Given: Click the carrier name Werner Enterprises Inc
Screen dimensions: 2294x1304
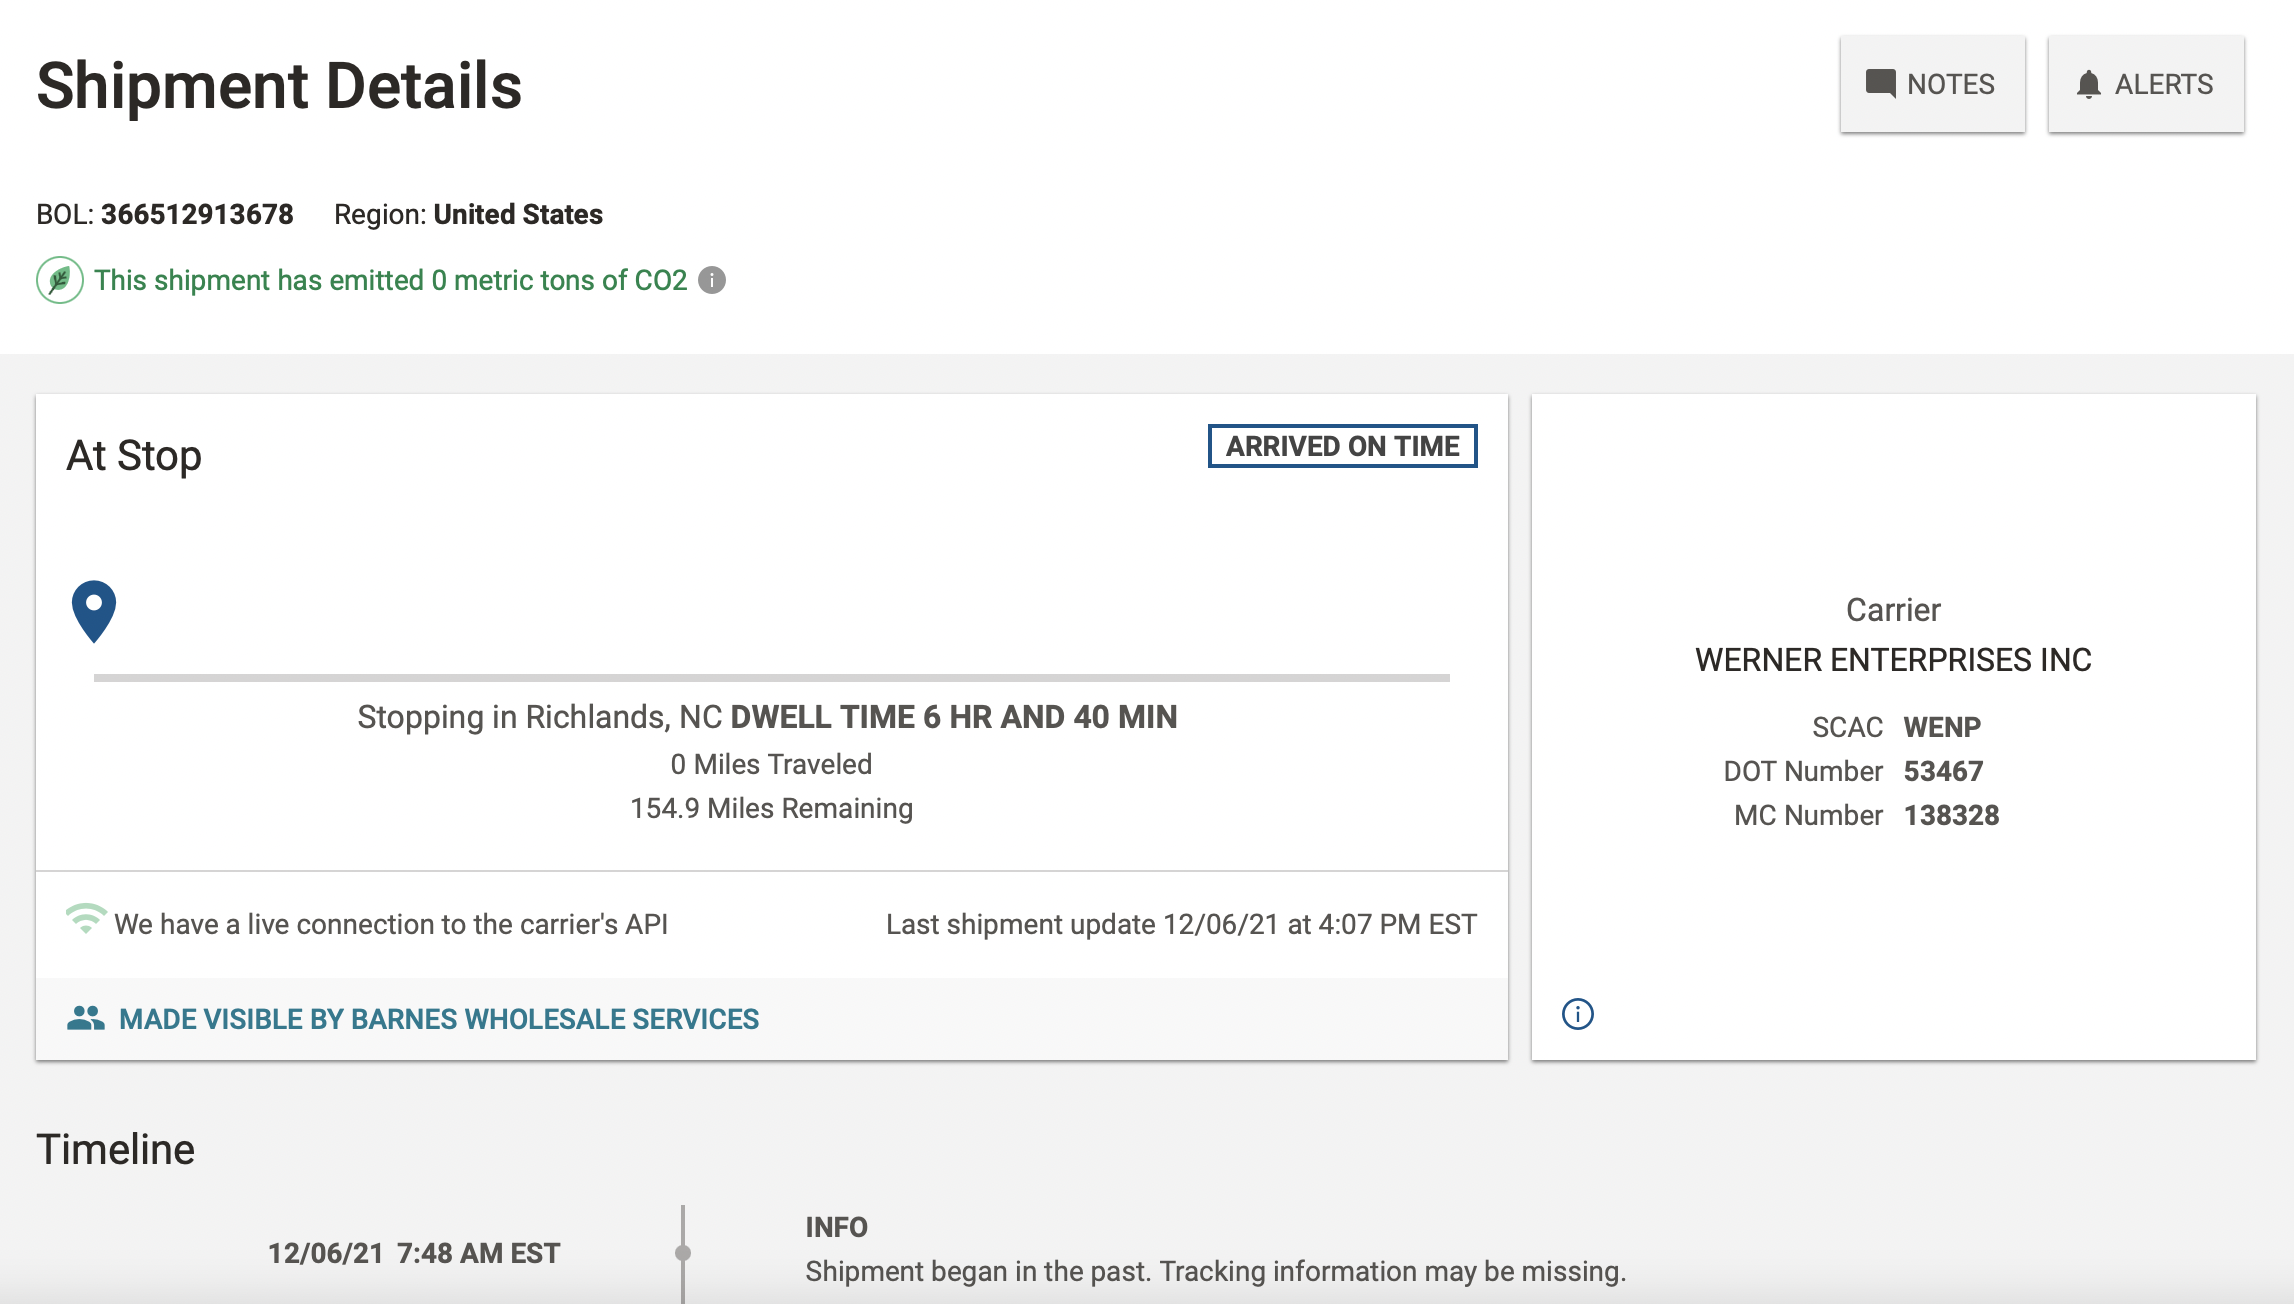Looking at the screenshot, I should (1893, 660).
